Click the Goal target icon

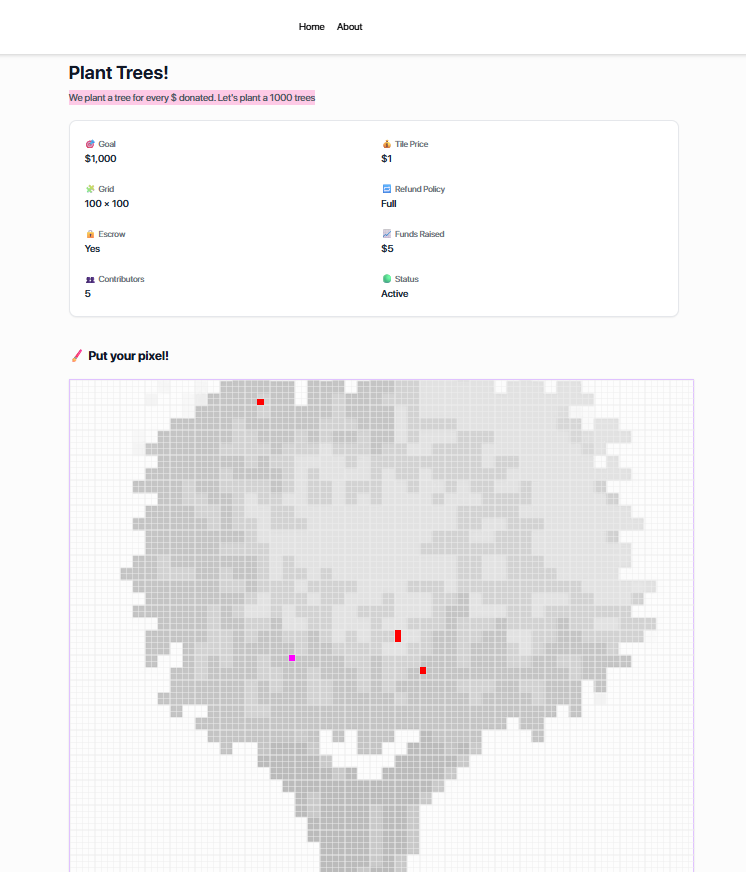[x=90, y=144]
